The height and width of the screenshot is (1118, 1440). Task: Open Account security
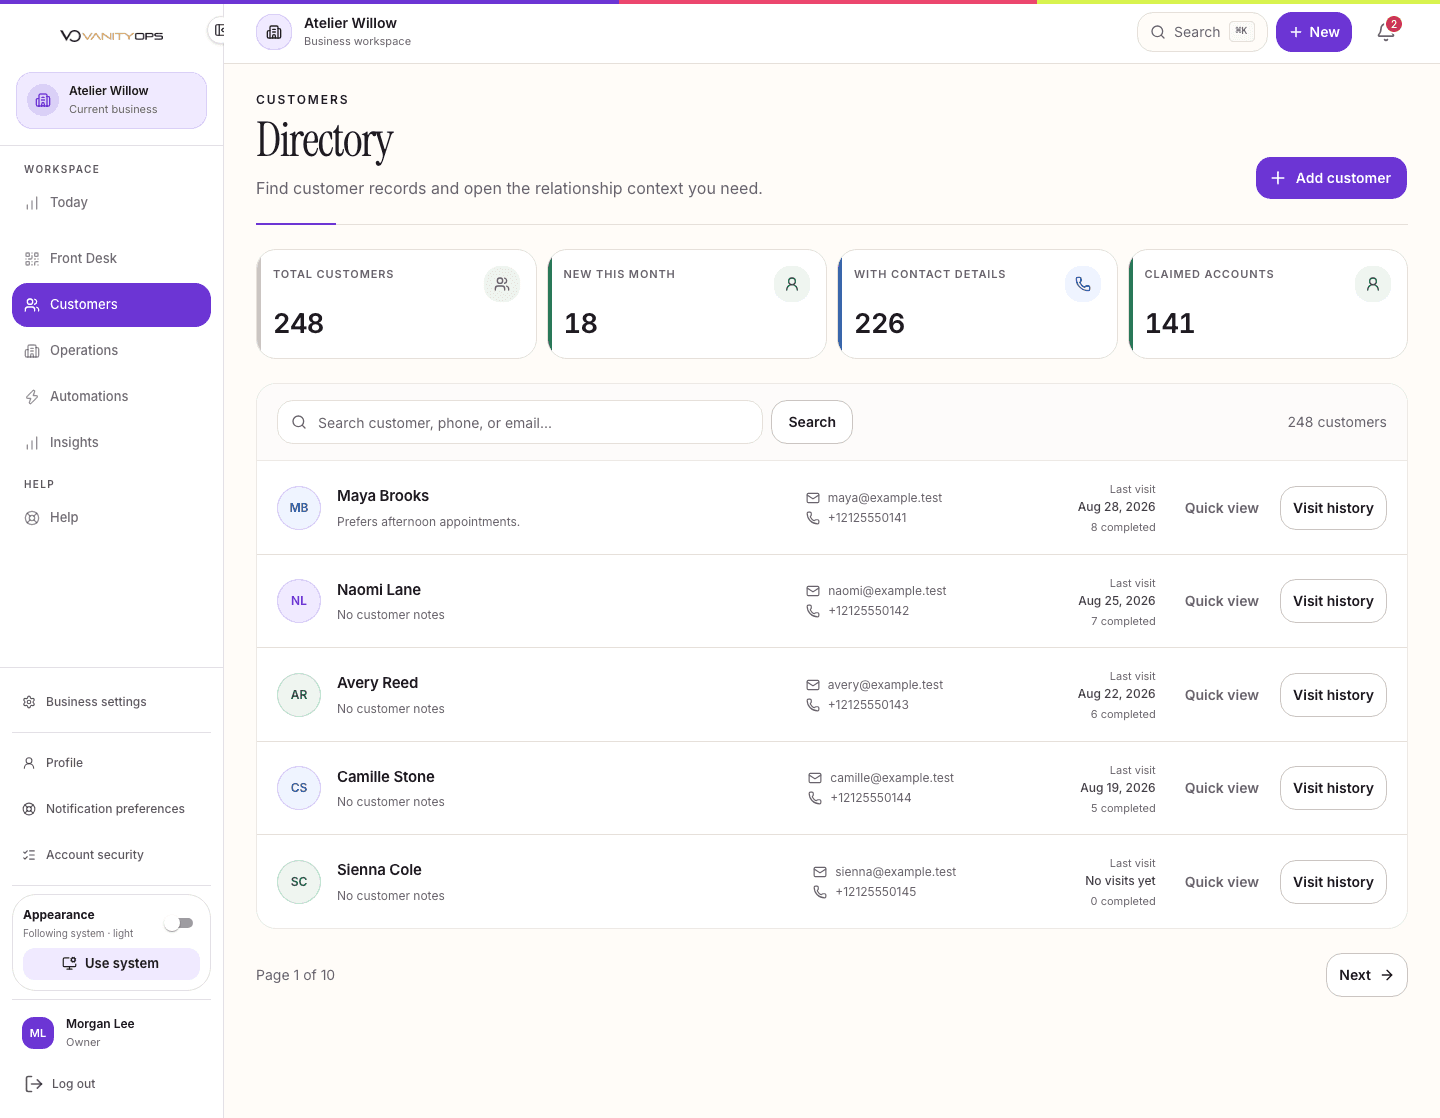(111, 855)
